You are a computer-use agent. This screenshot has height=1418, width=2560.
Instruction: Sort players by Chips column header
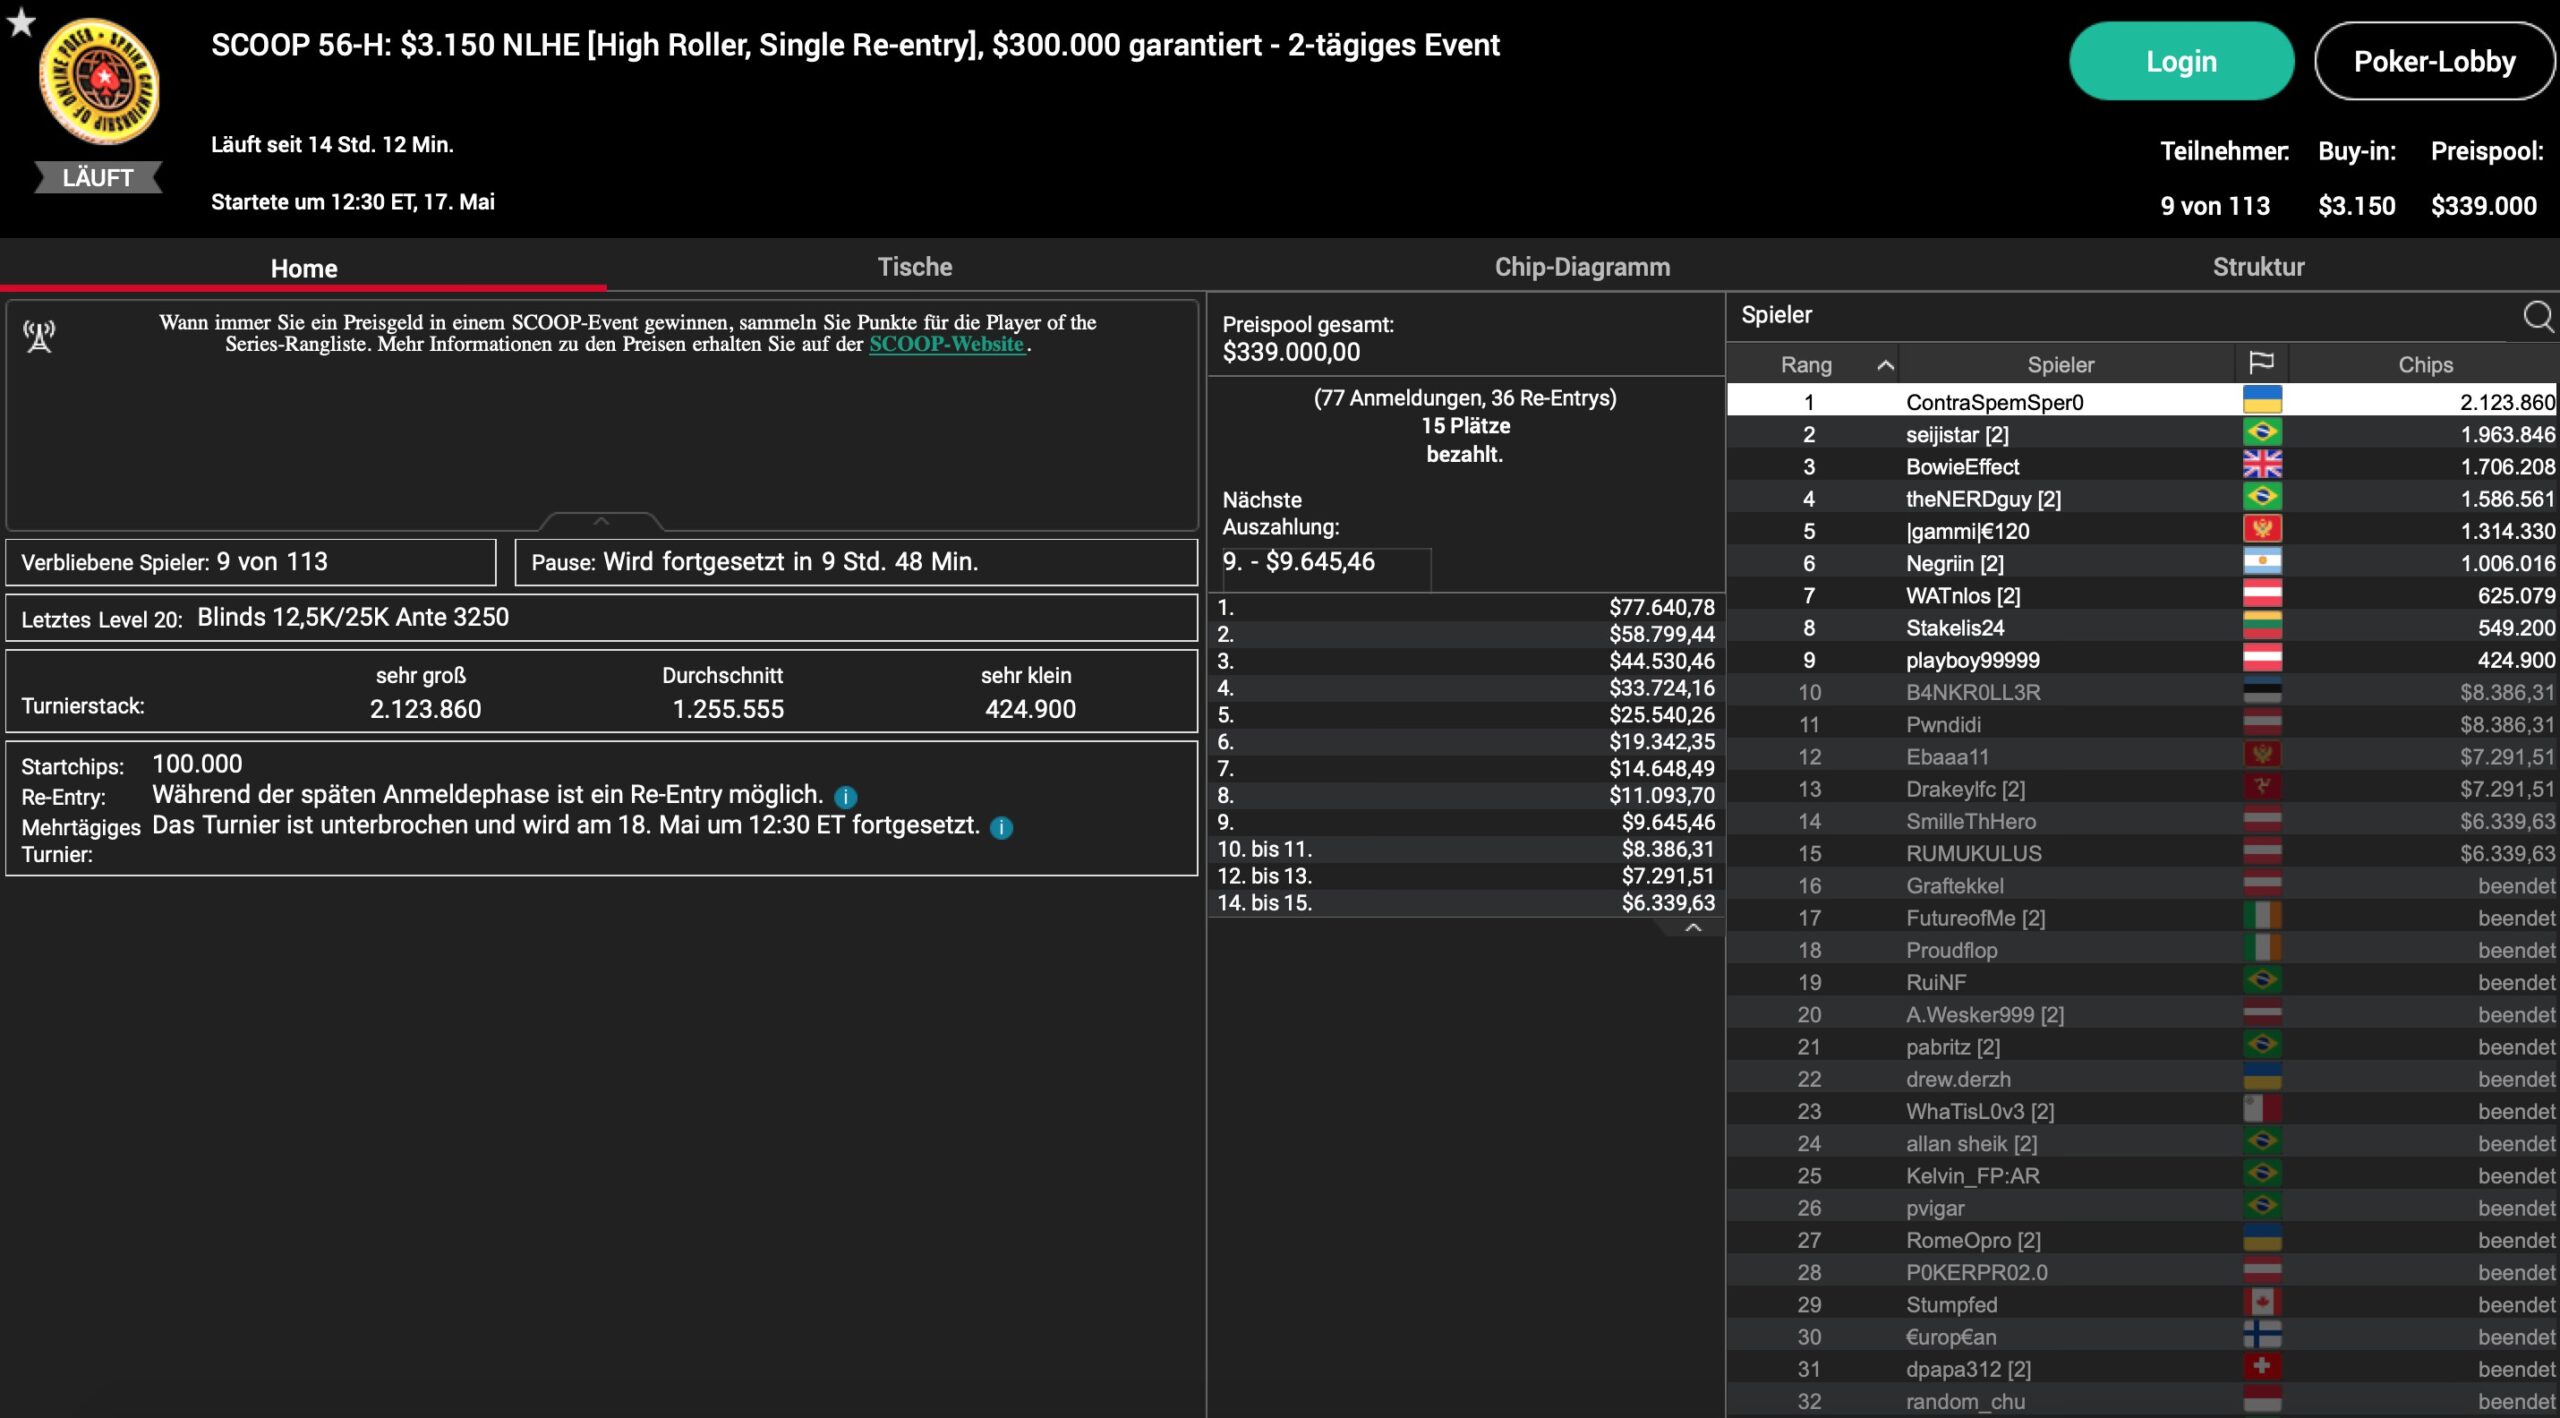click(x=2424, y=365)
